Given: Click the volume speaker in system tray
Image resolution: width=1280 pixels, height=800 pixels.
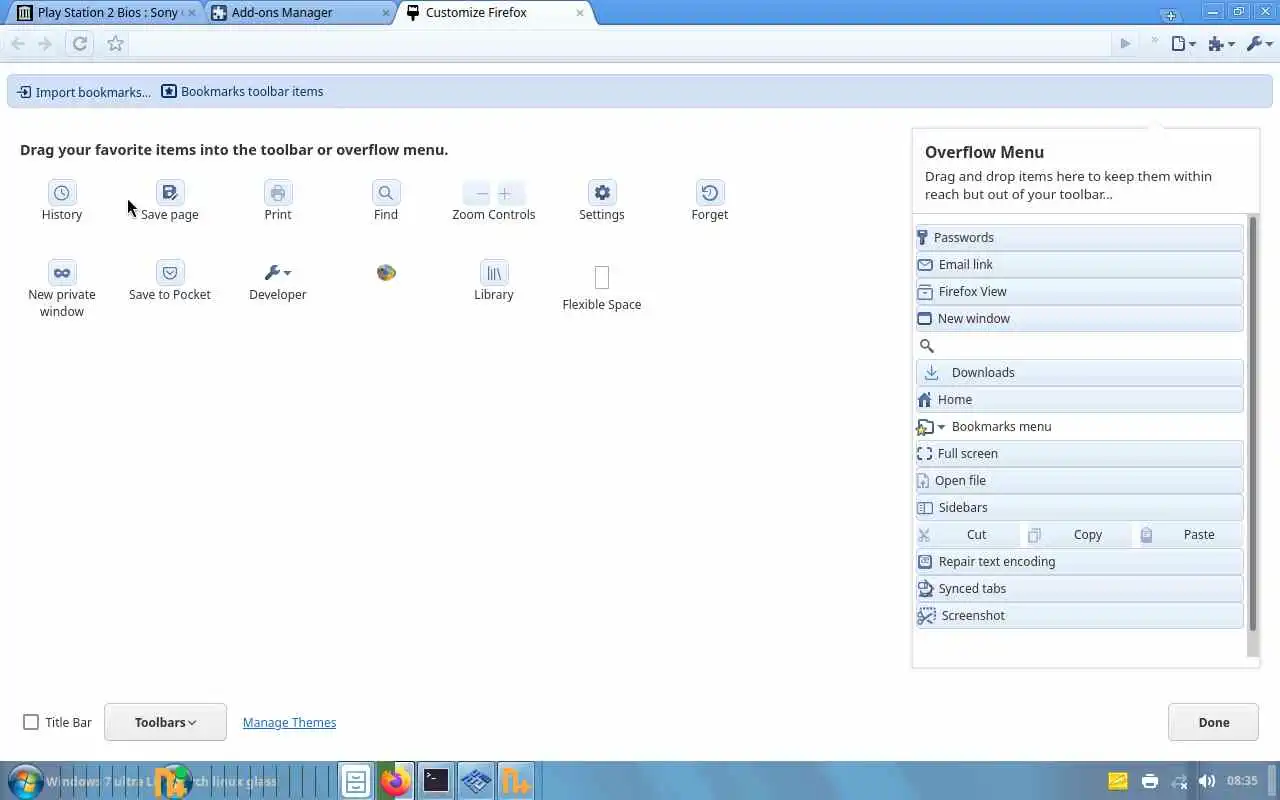Looking at the screenshot, I should pos(1207,781).
